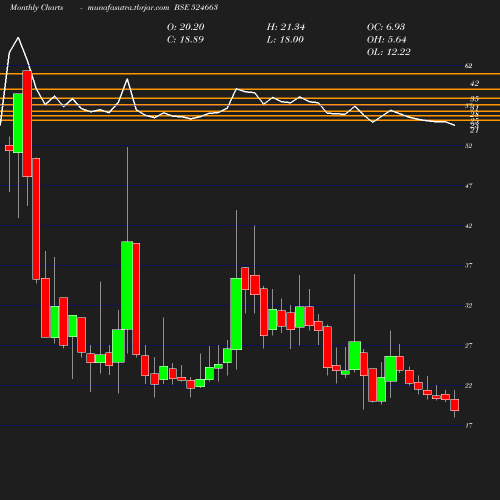Click the "52" price axis label
The height and width of the screenshot is (500, 500).
tap(469, 146)
